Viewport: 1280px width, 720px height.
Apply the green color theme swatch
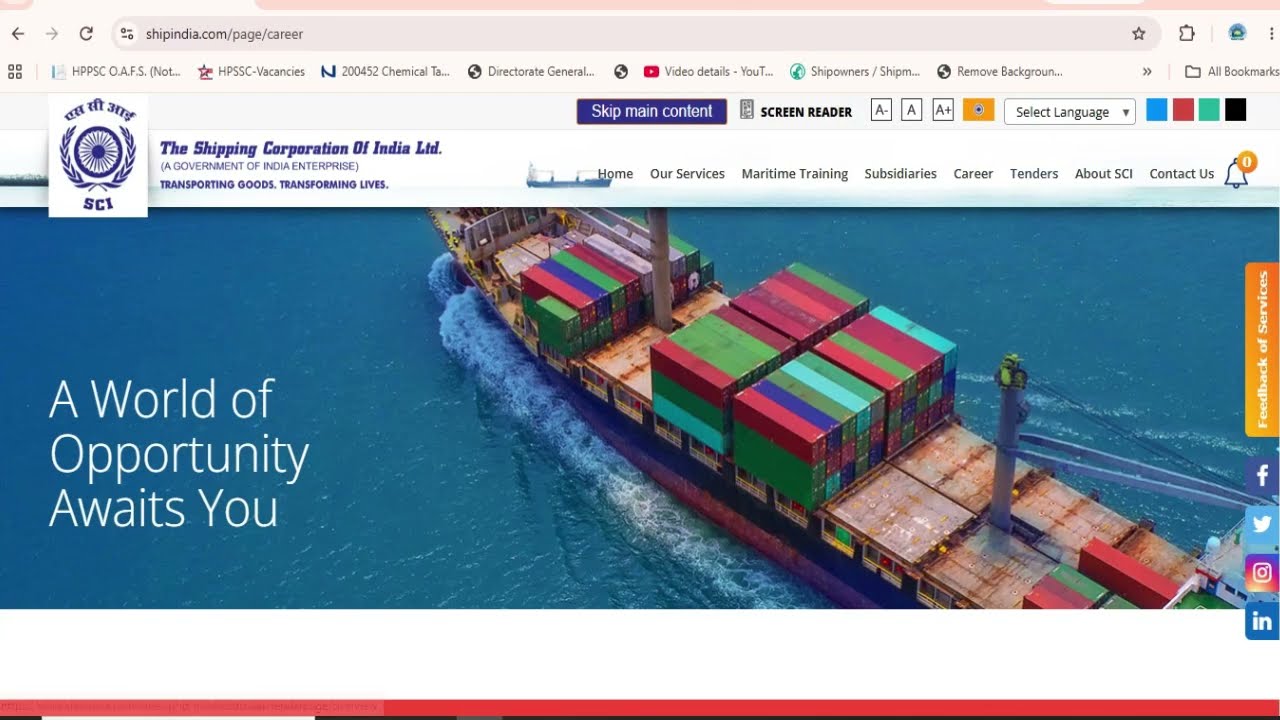point(1209,110)
